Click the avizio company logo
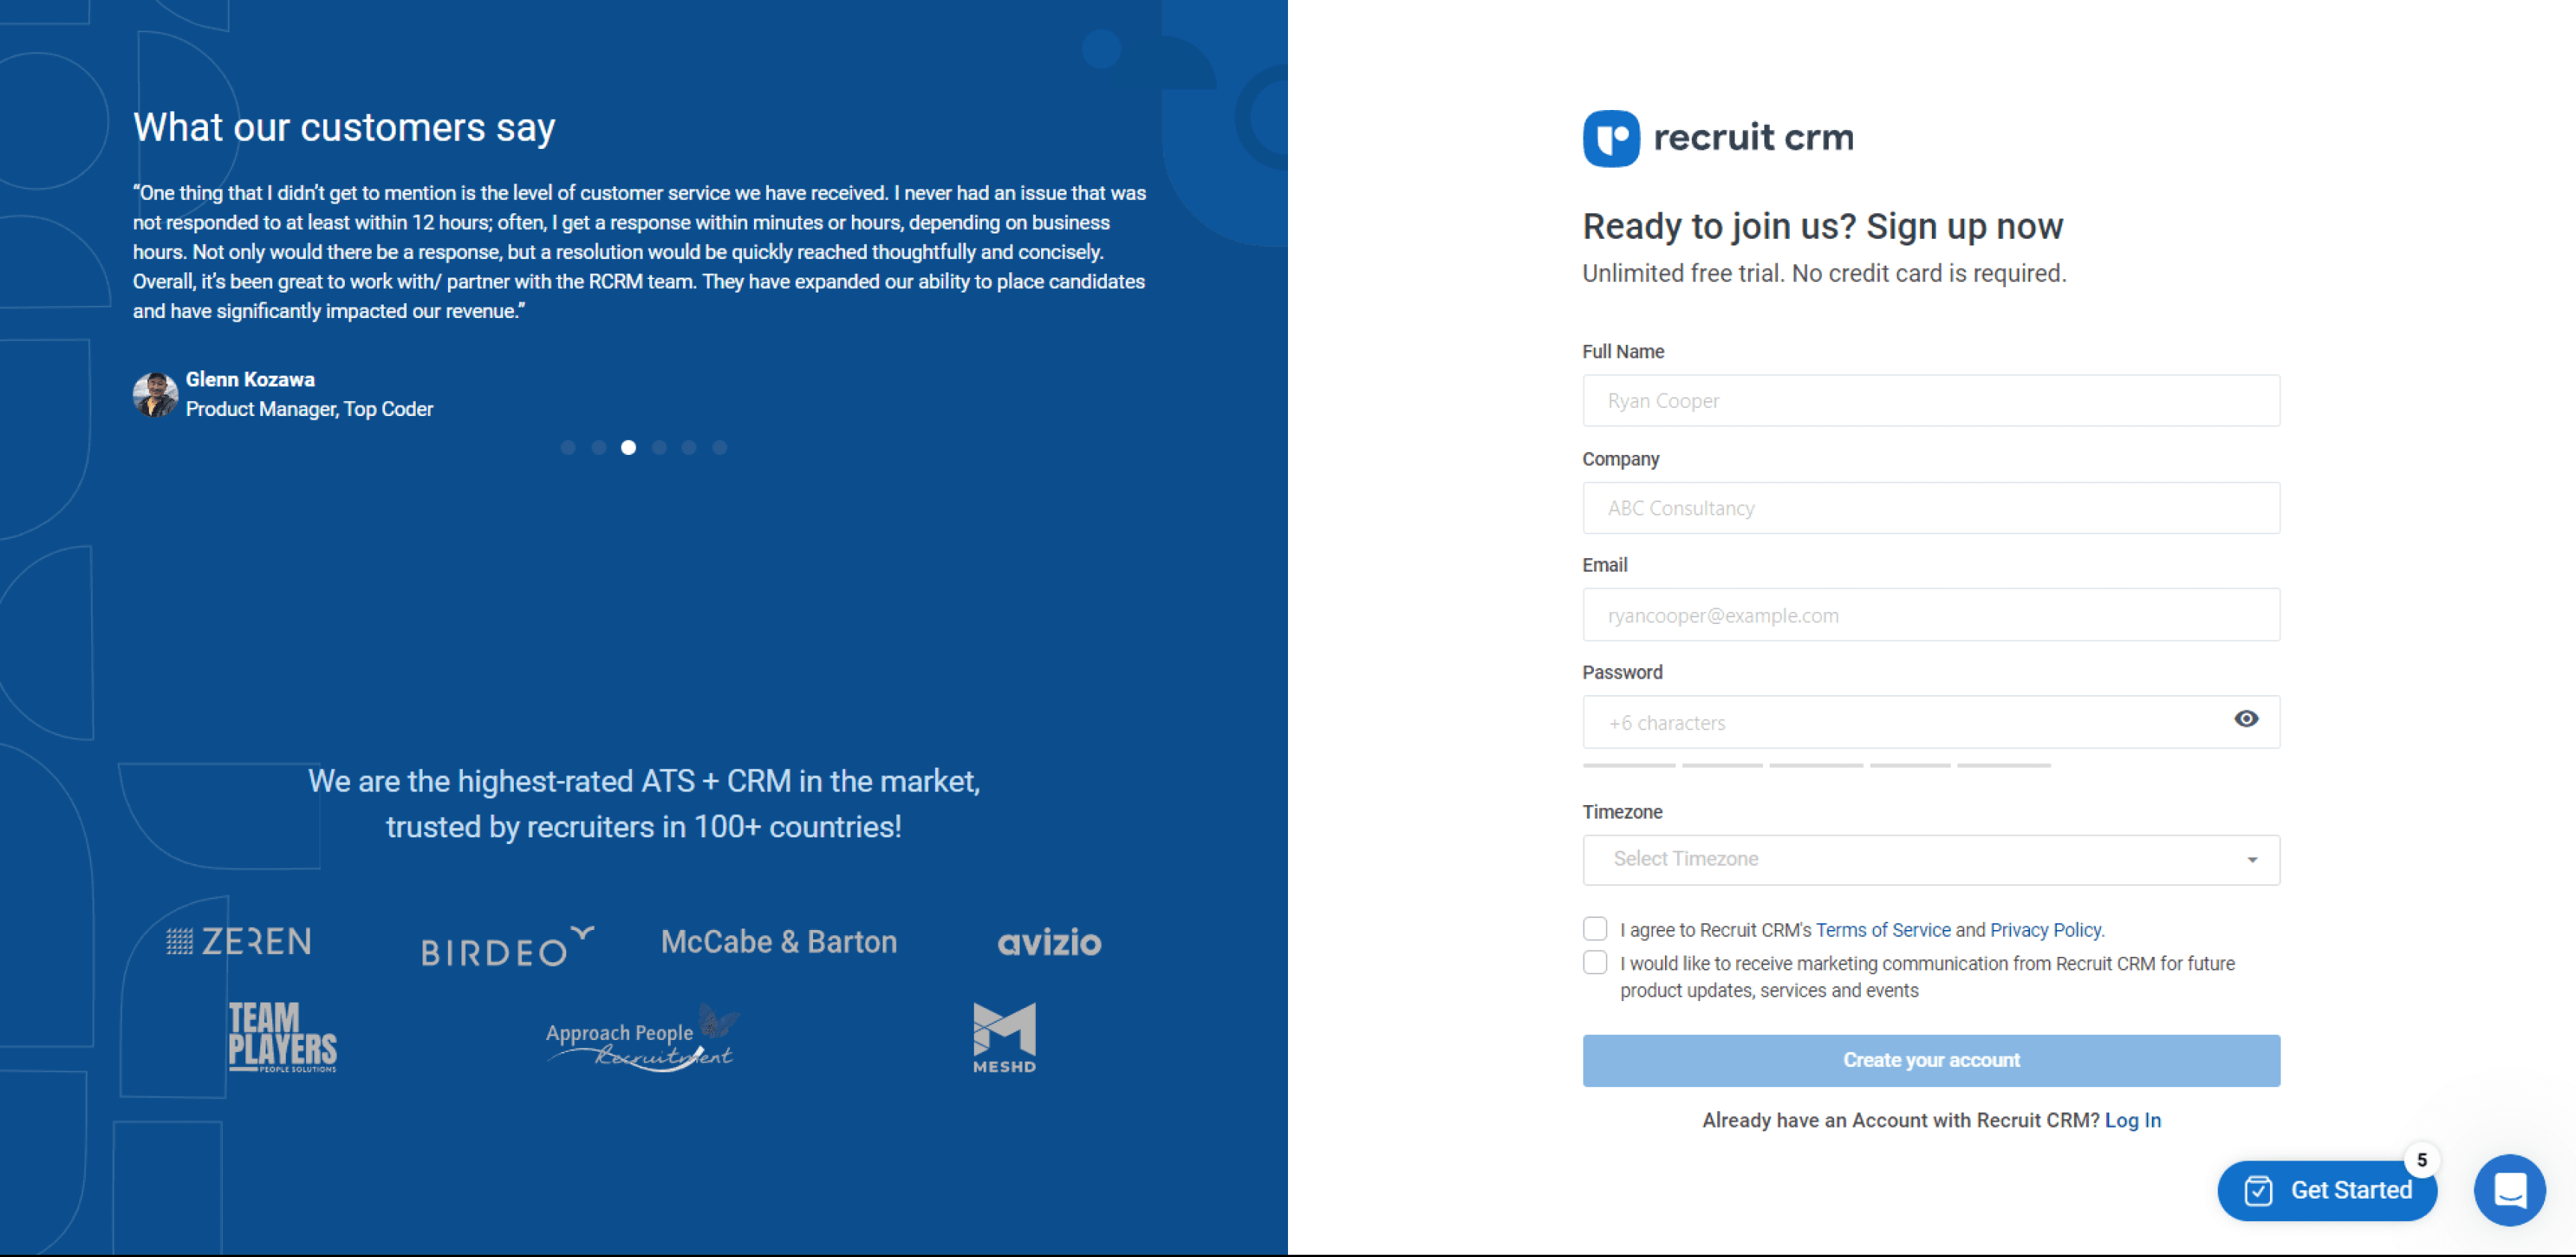Image resolution: width=2576 pixels, height=1257 pixels. [x=1048, y=942]
